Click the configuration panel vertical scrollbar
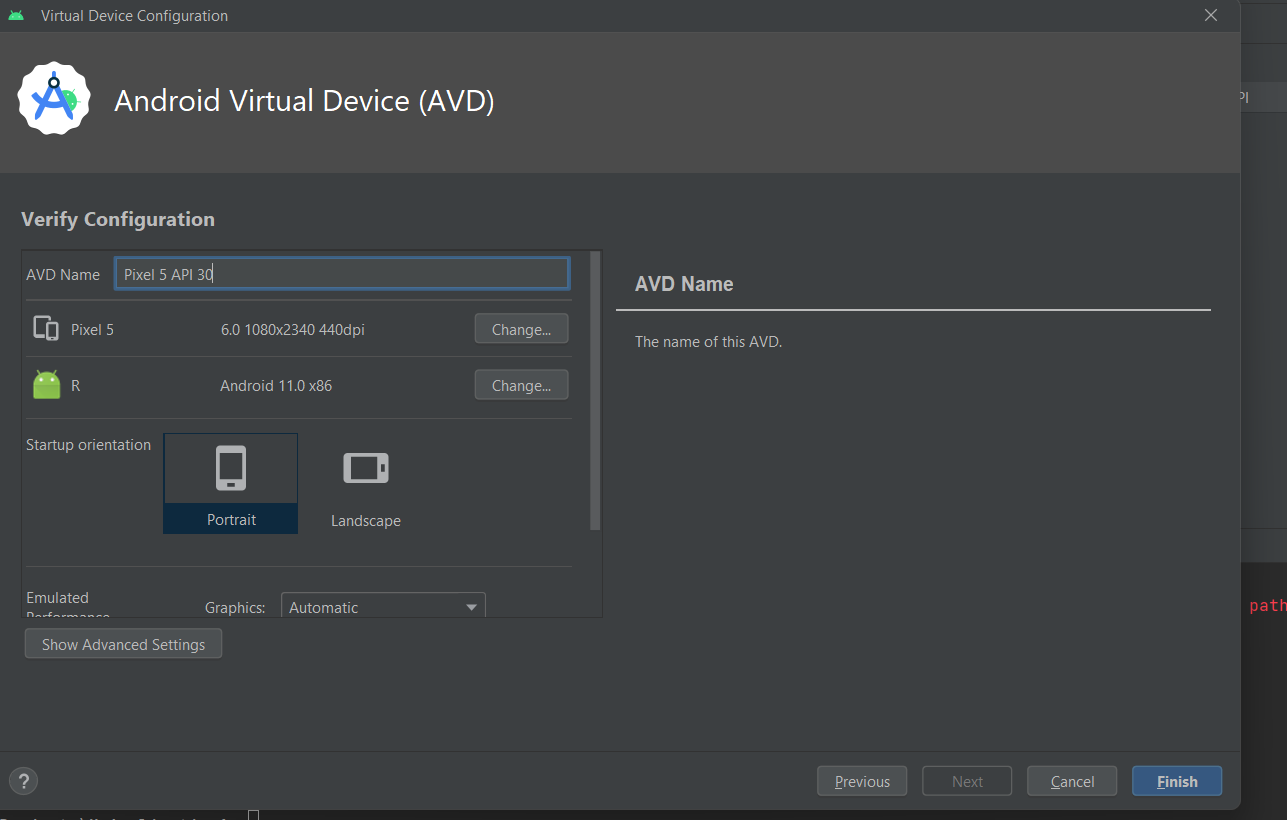 [596, 390]
